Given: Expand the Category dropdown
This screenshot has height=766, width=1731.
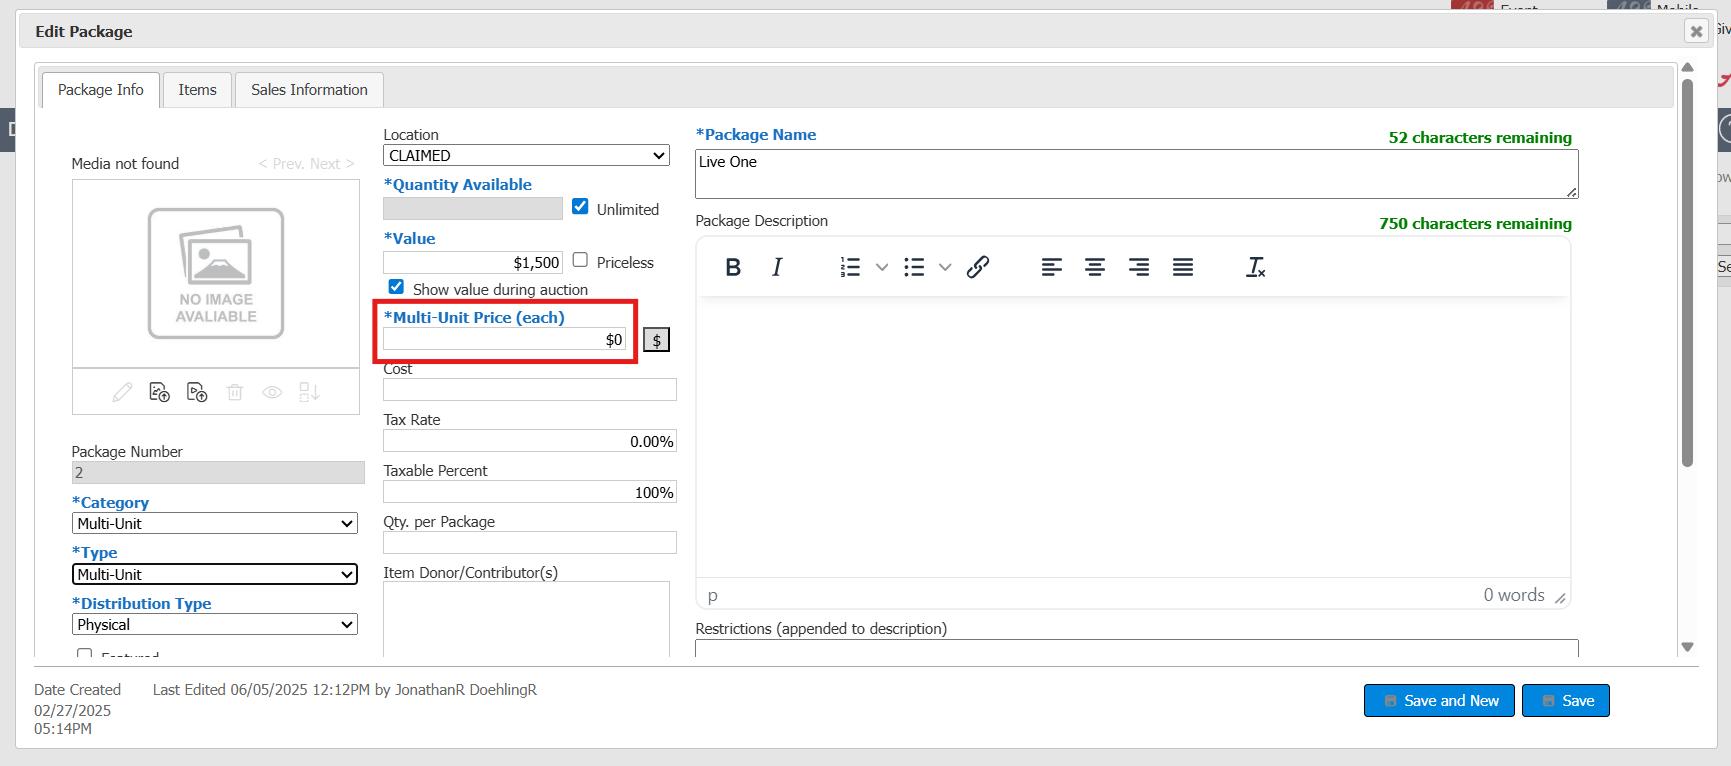Looking at the screenshot, I should (x=215, y=524).
